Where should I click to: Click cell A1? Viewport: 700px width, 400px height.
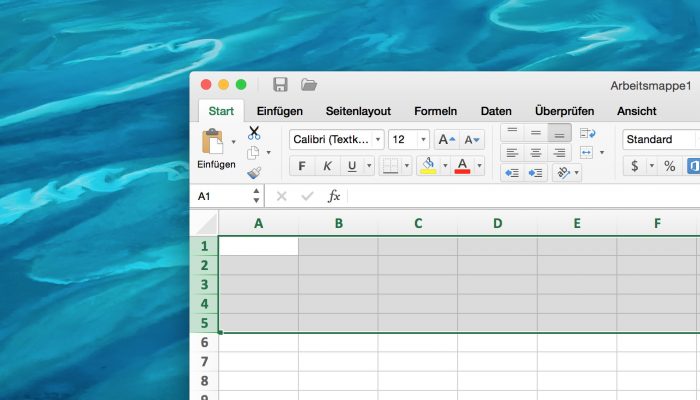[x=258, y=246]
